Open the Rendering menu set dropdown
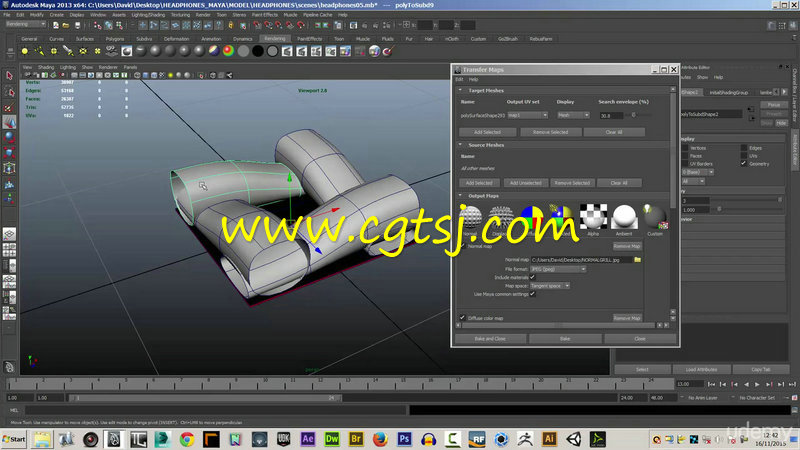The width and height of the screenshot is (800, 450). [x=26, y=24]
